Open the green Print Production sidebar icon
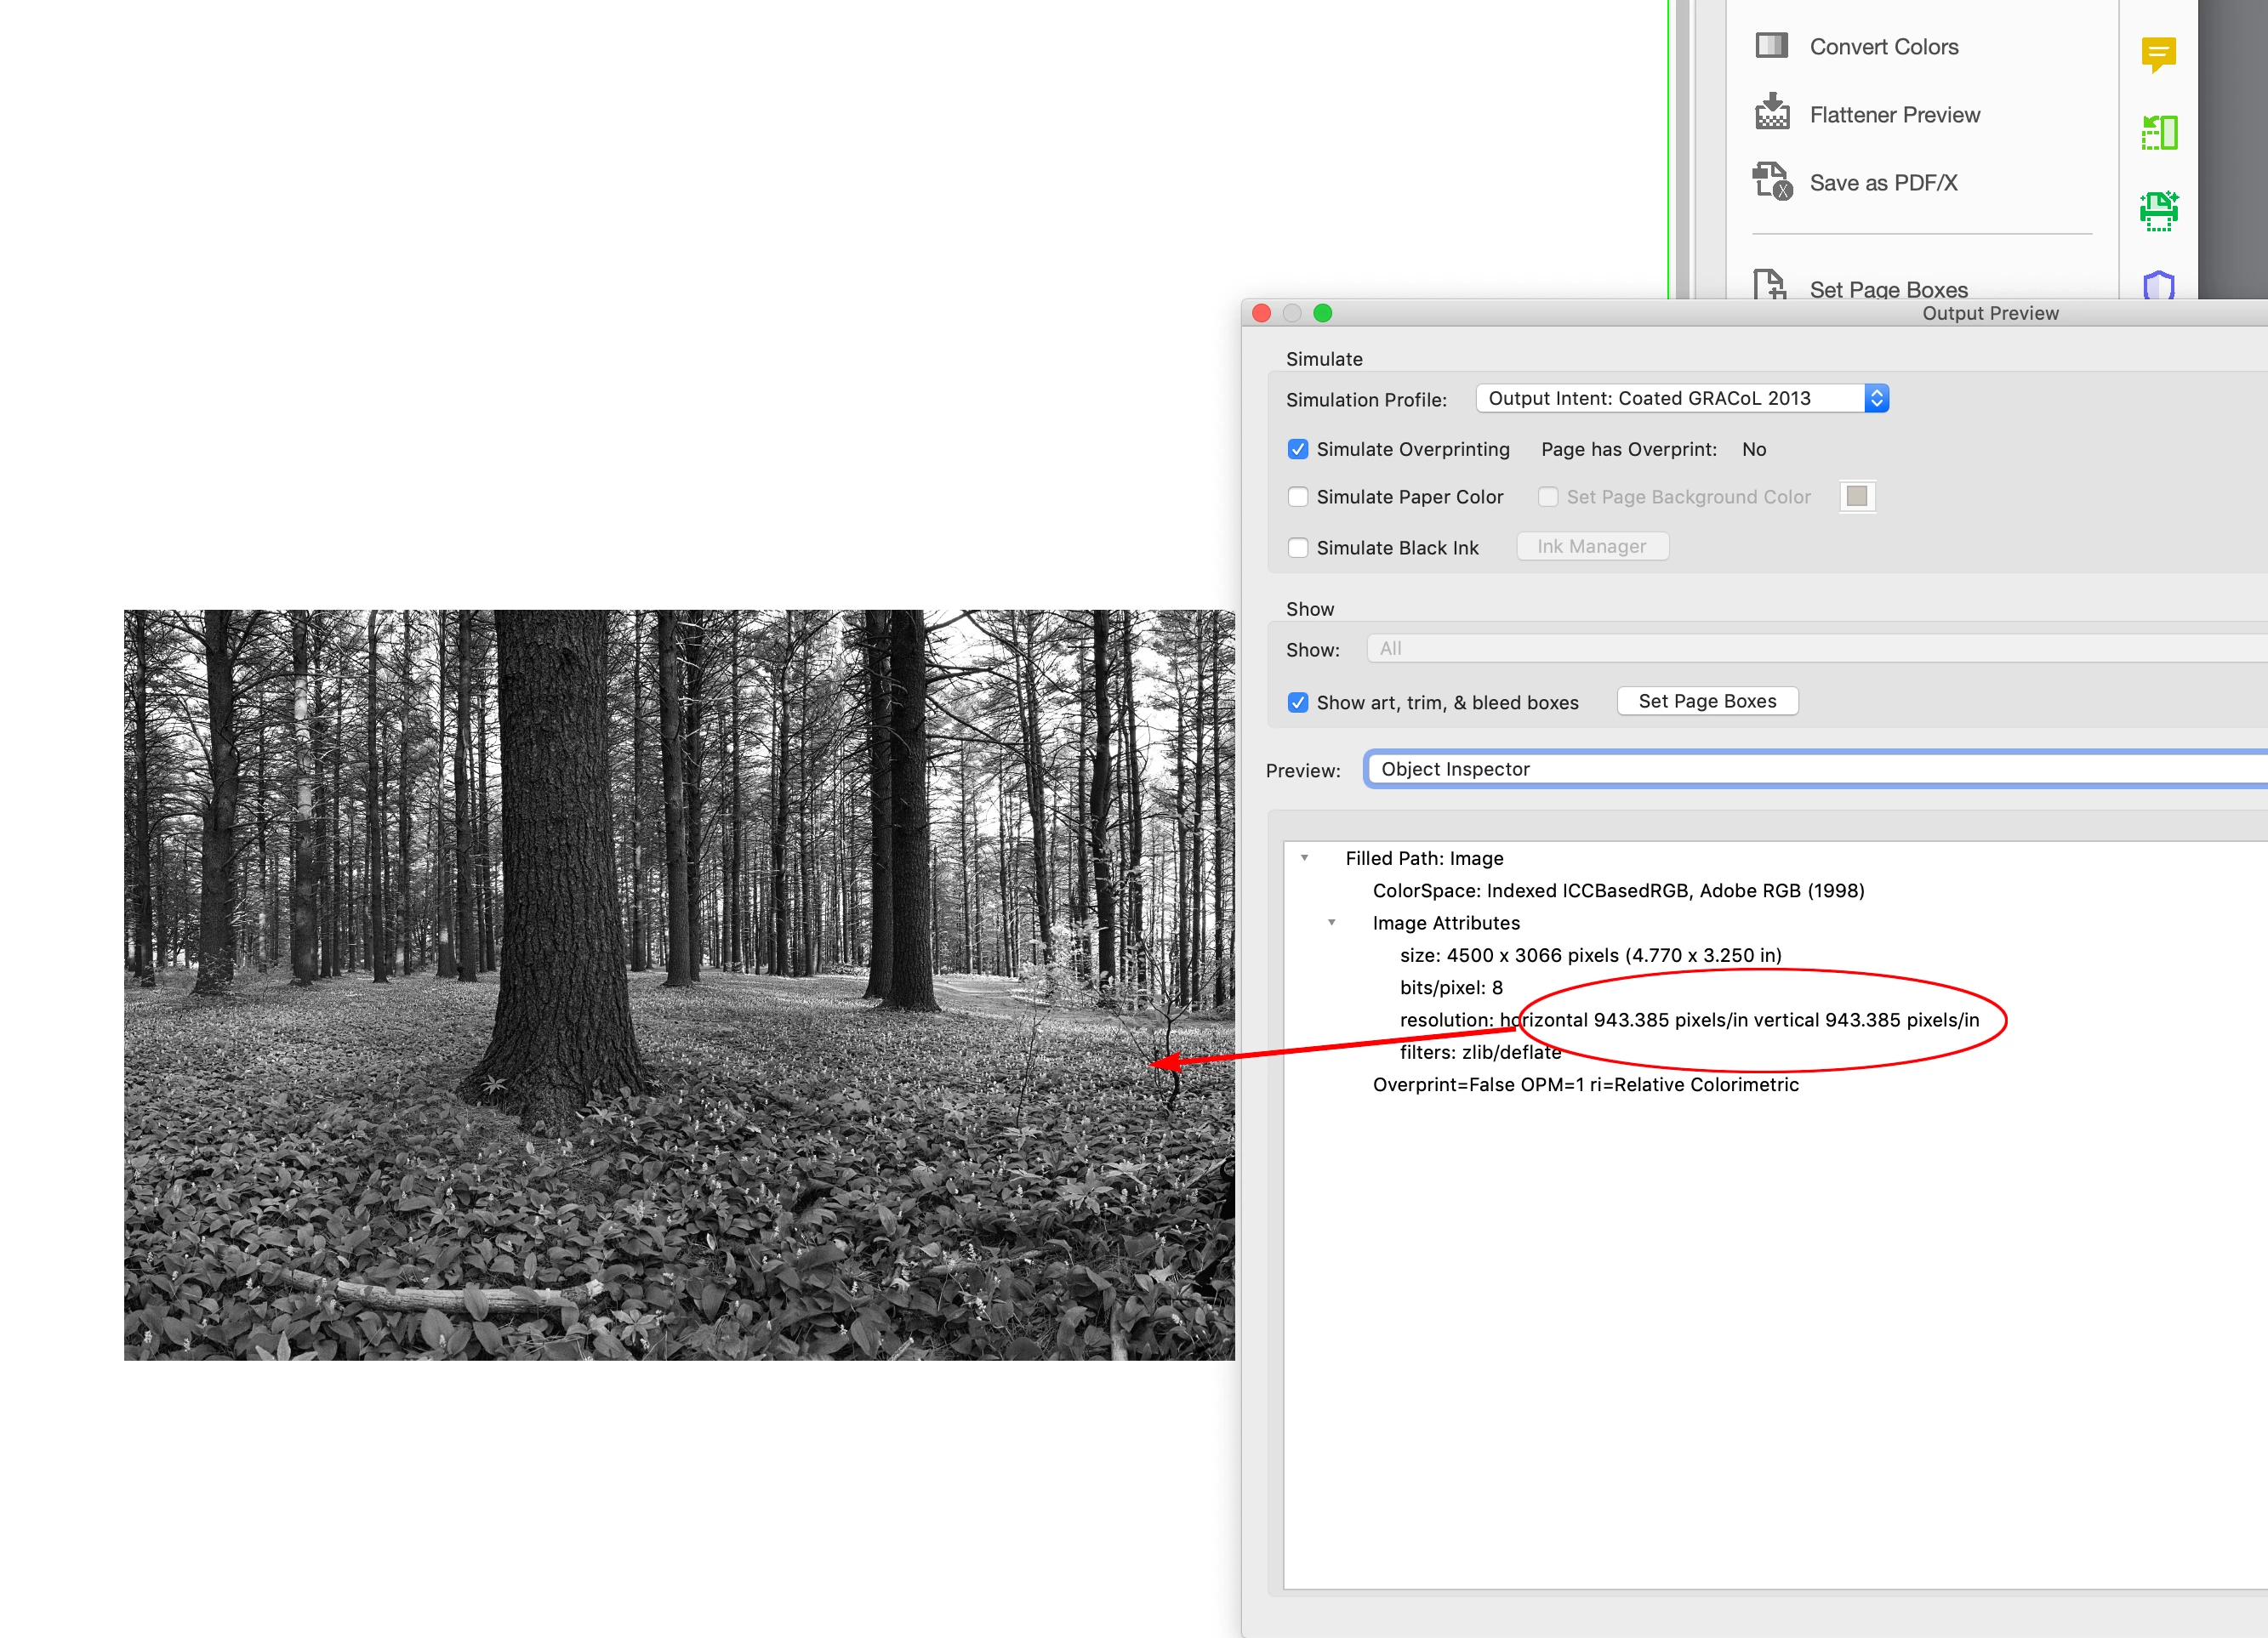Viewport: 2268px width, 1638px height. (2158, 211)
